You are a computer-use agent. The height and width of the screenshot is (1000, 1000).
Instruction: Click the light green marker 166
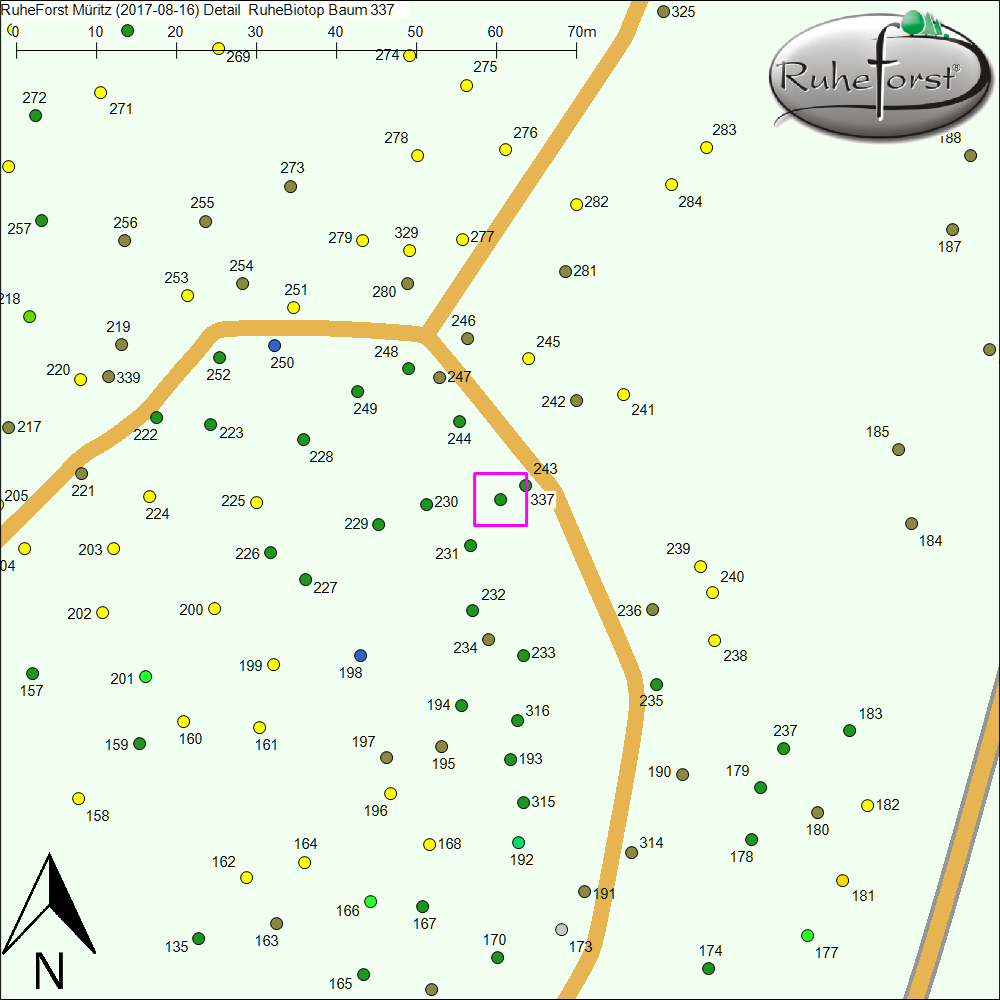371,901
